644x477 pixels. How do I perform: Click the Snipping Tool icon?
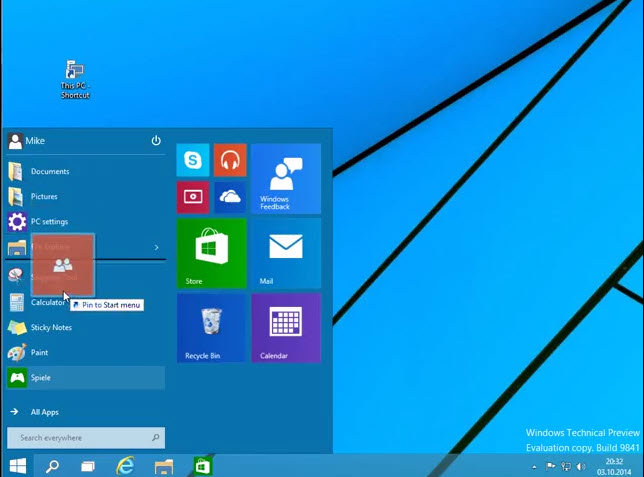pos(16,276)
